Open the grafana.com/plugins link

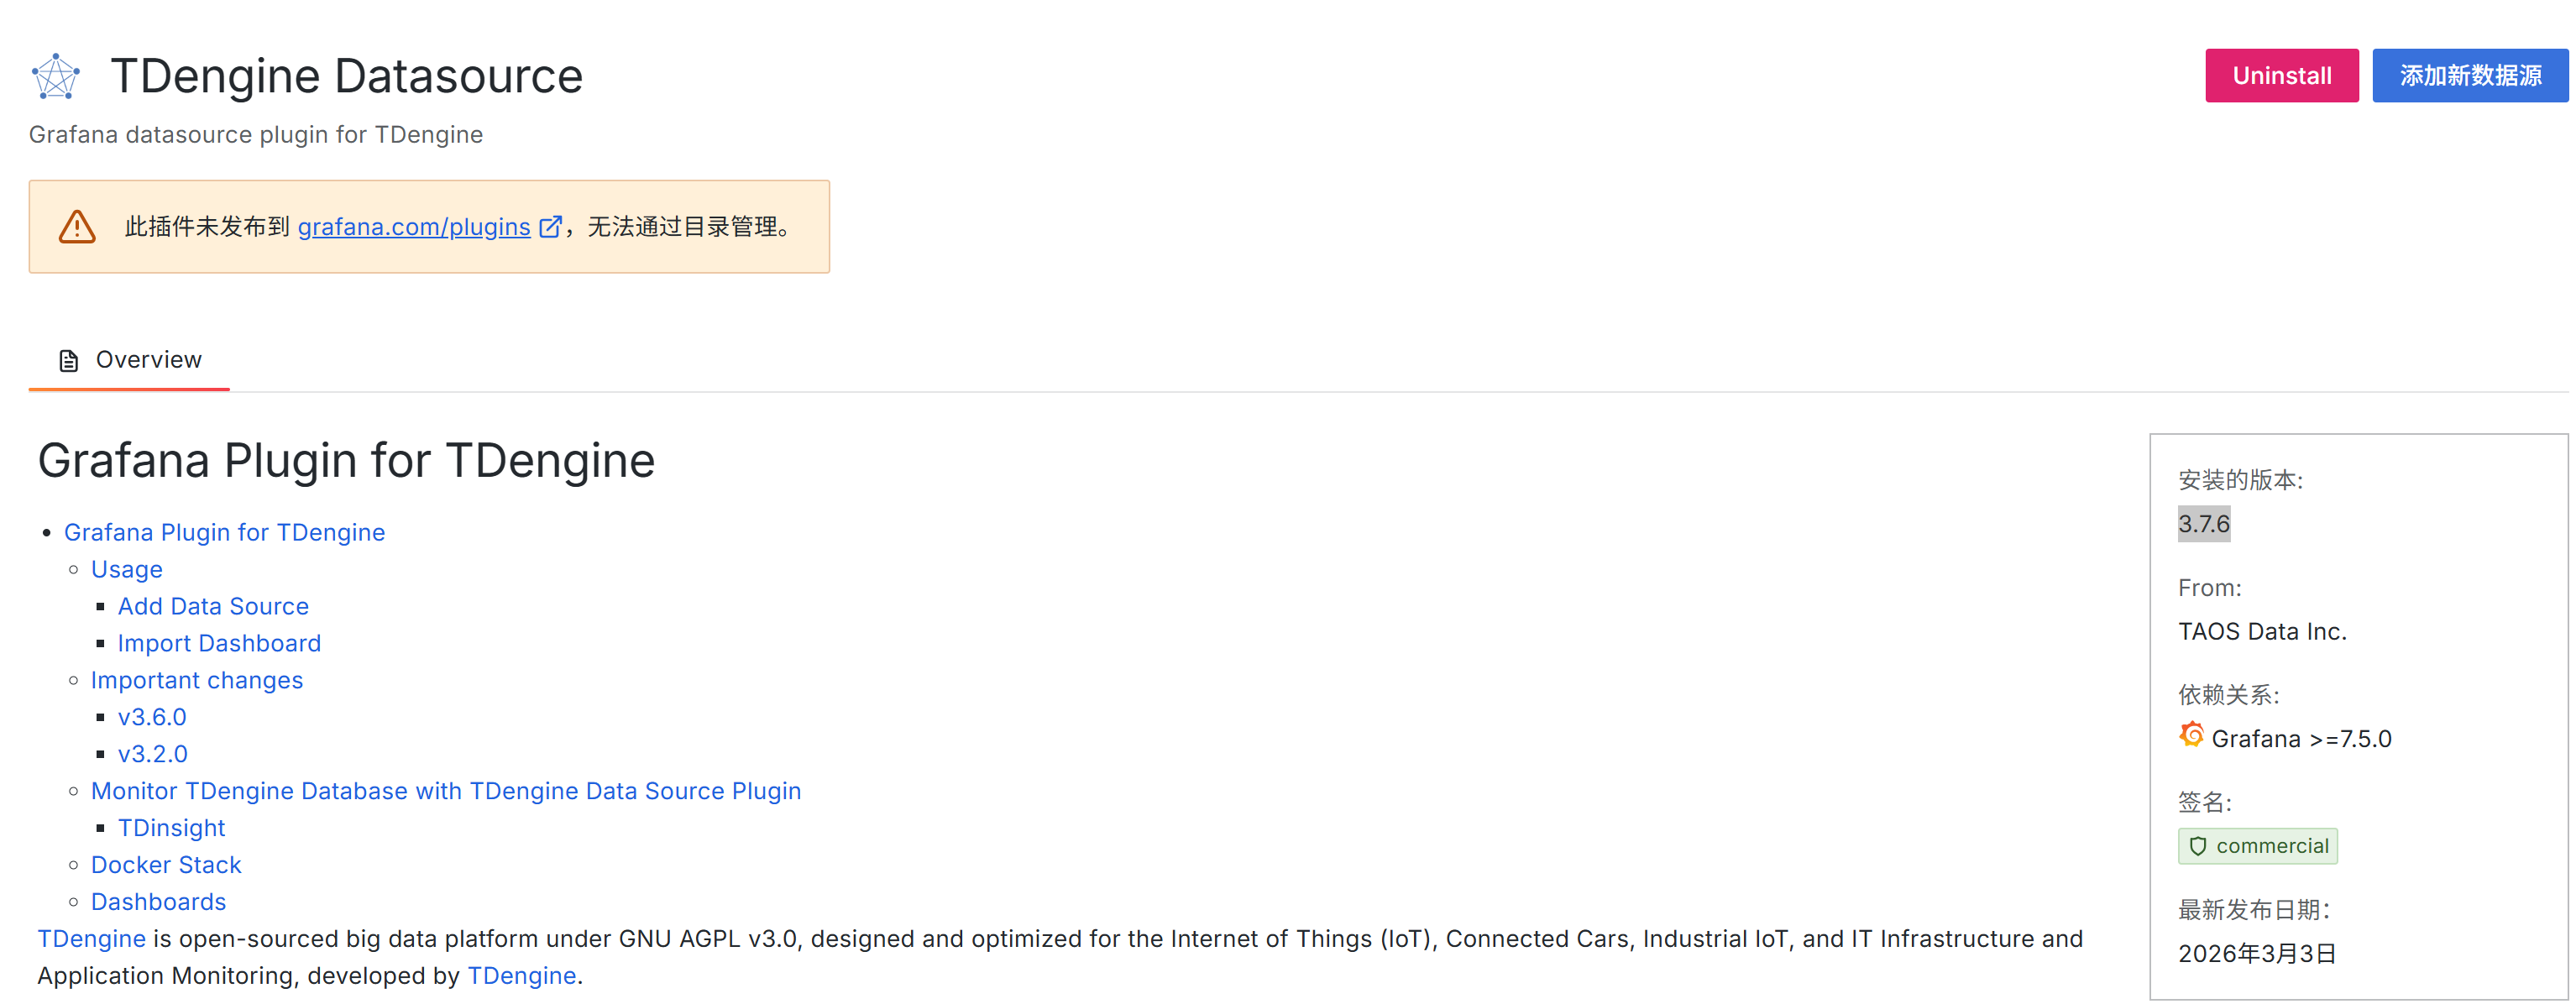pos(414,227)
